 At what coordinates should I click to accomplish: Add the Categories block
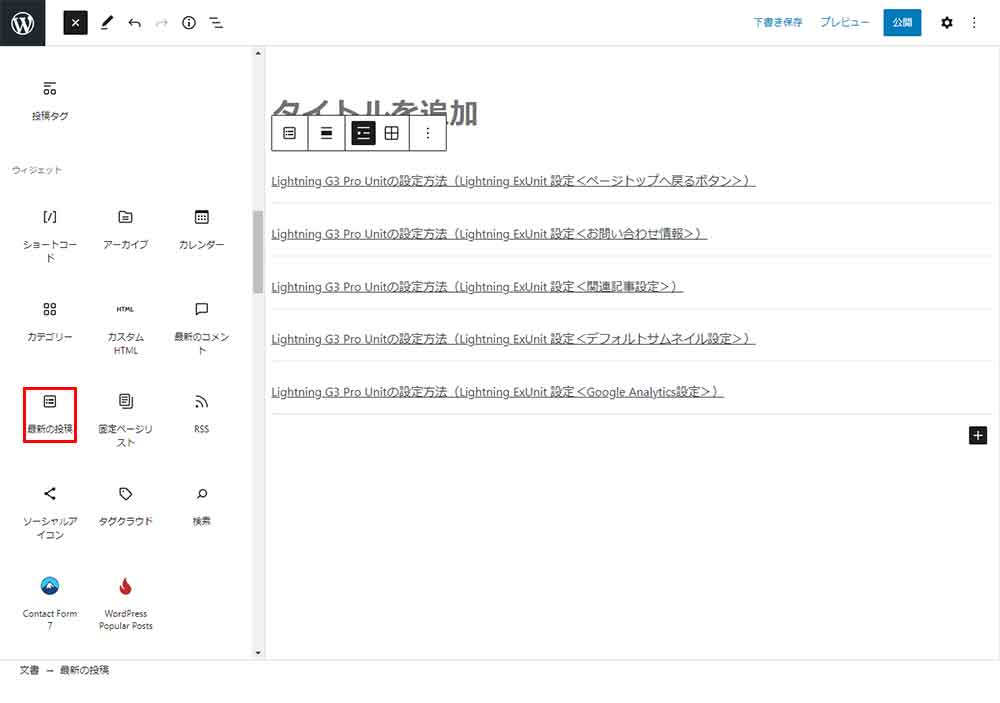50,321
